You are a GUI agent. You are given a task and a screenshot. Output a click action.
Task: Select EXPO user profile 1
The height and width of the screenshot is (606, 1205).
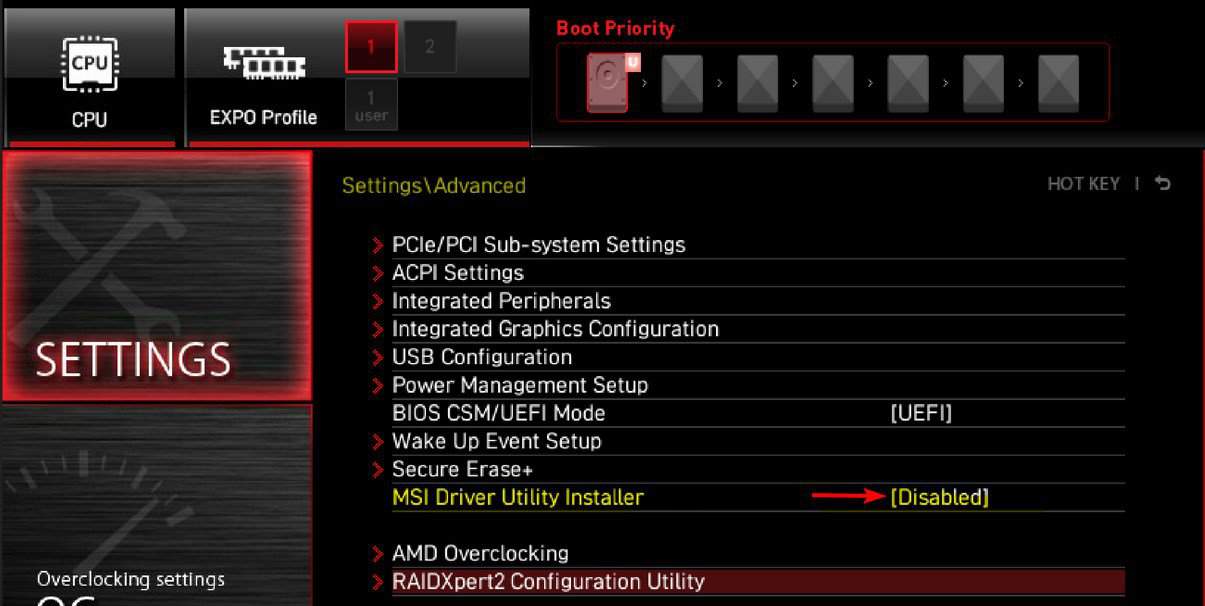pyautogui.click(x=372, y=104)
